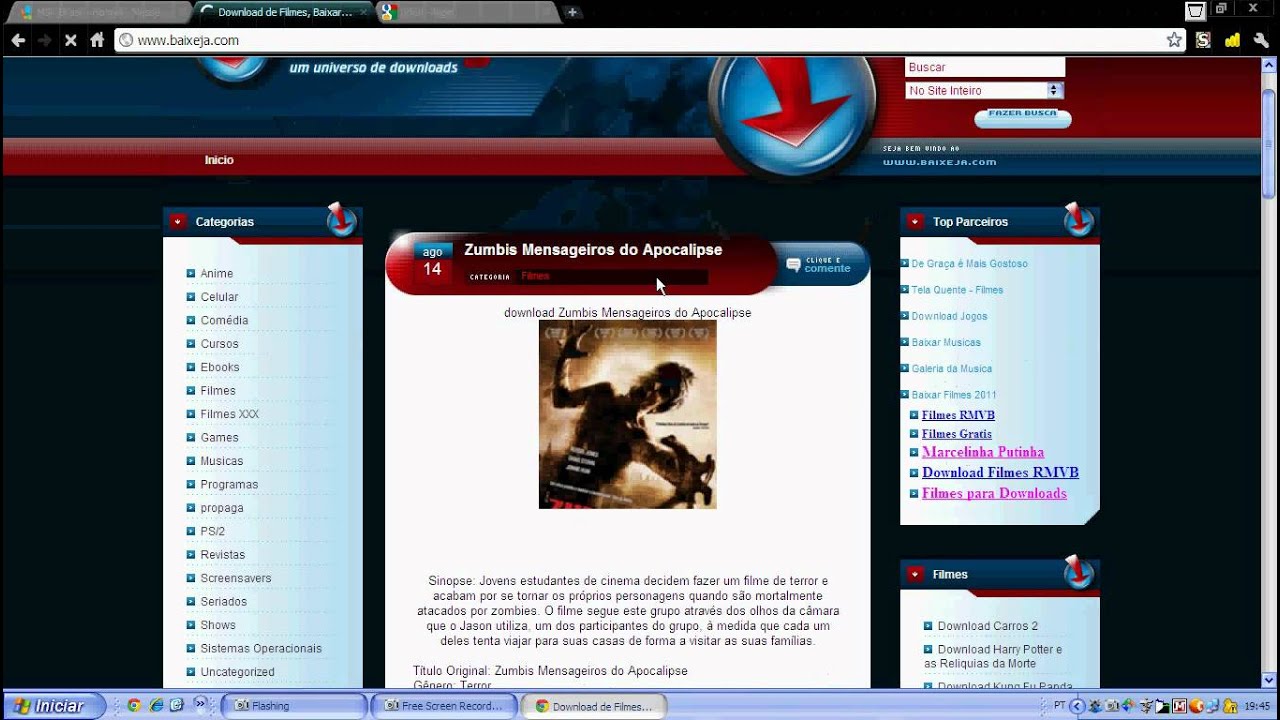Open the Ebooks category

[x=220, y=367]
